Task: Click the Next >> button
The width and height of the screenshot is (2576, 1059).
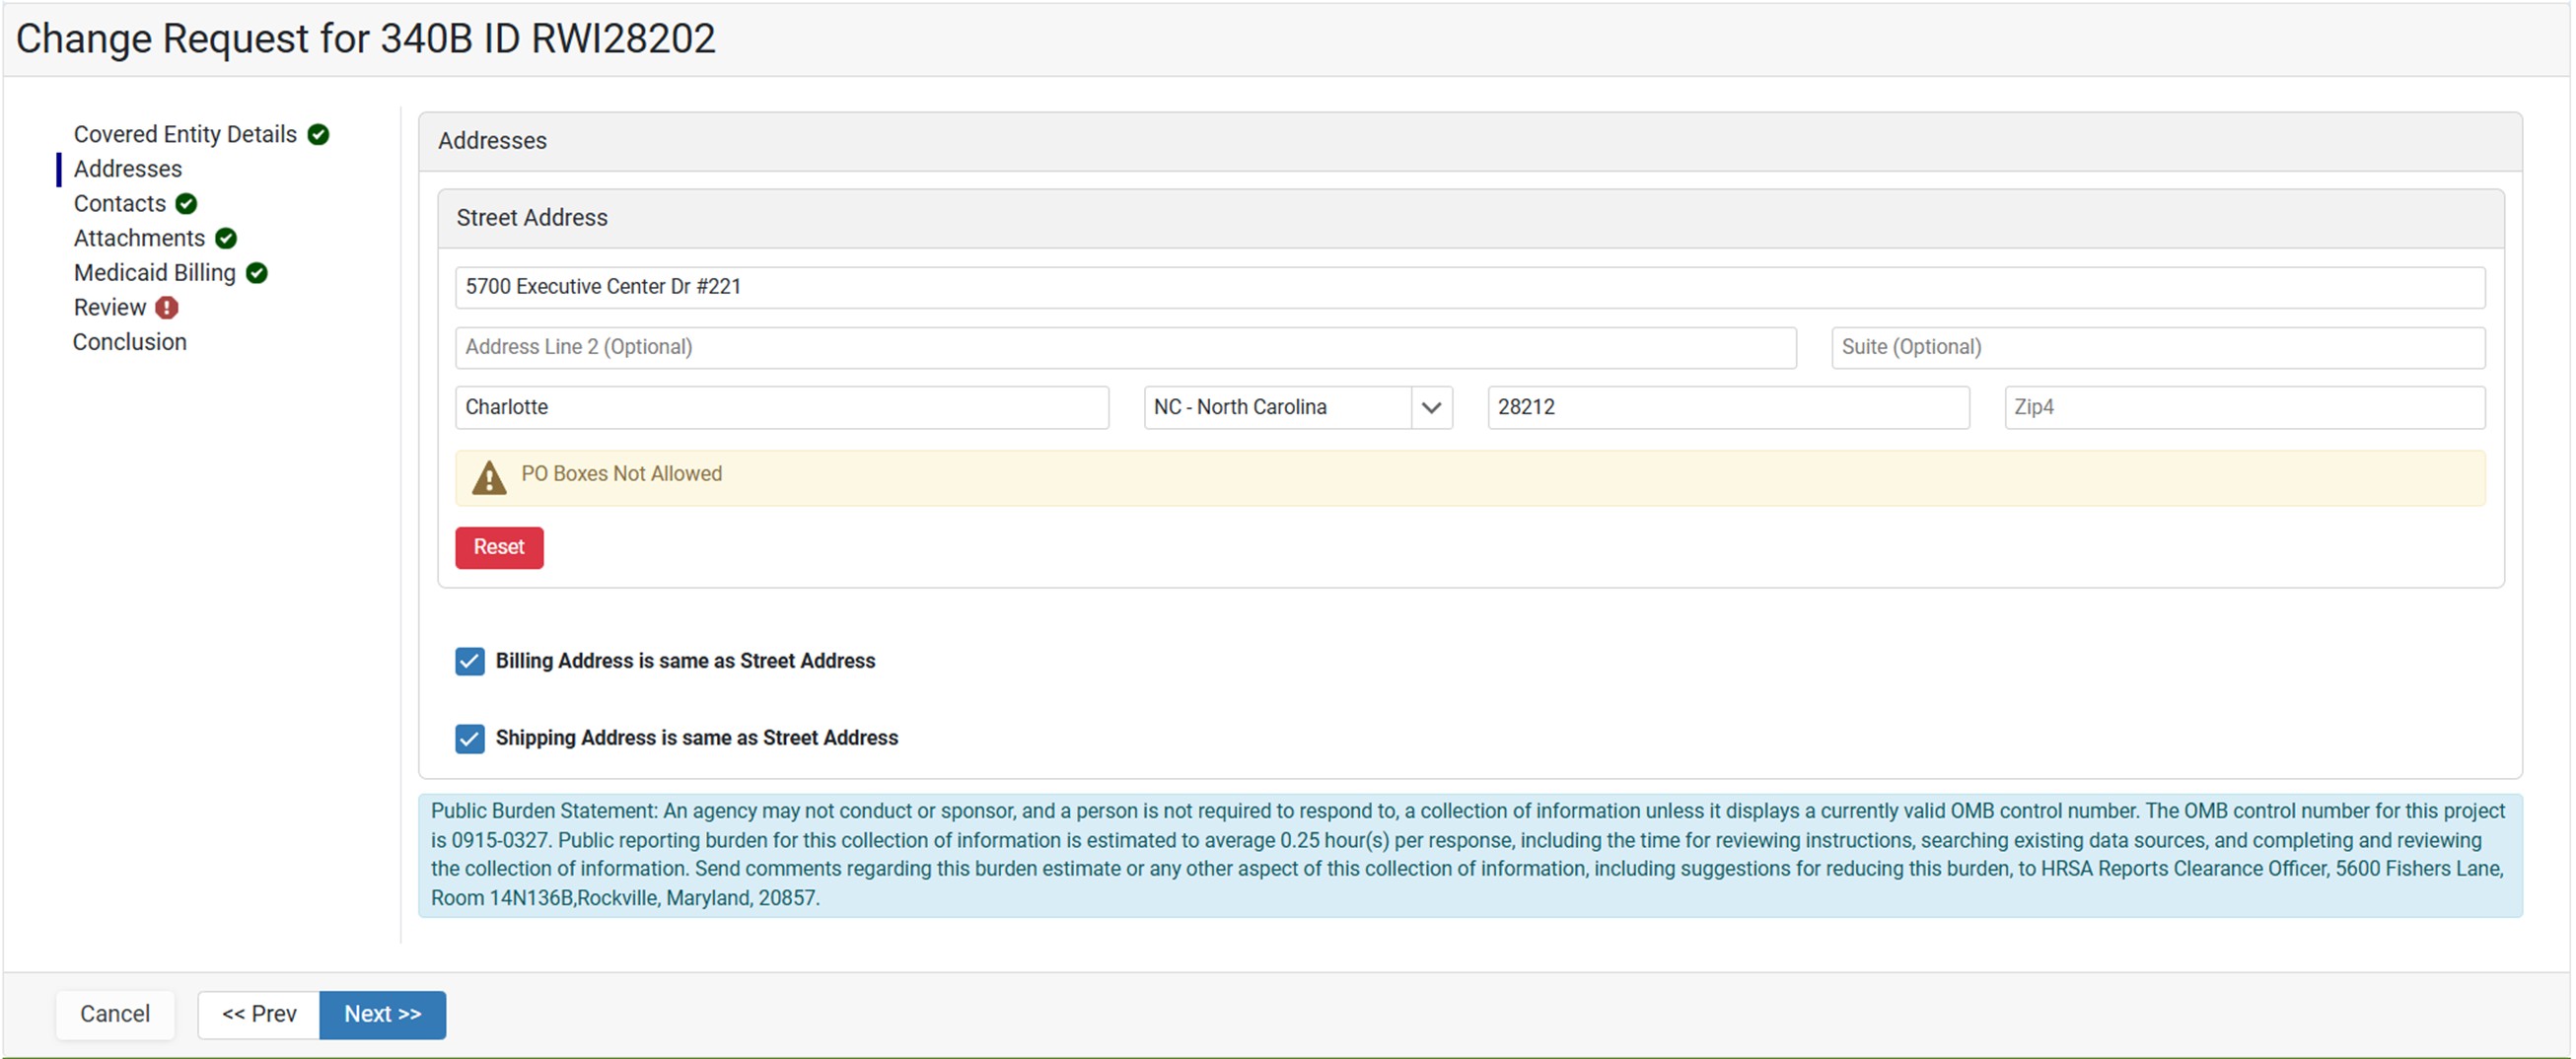Action: 382,1014
